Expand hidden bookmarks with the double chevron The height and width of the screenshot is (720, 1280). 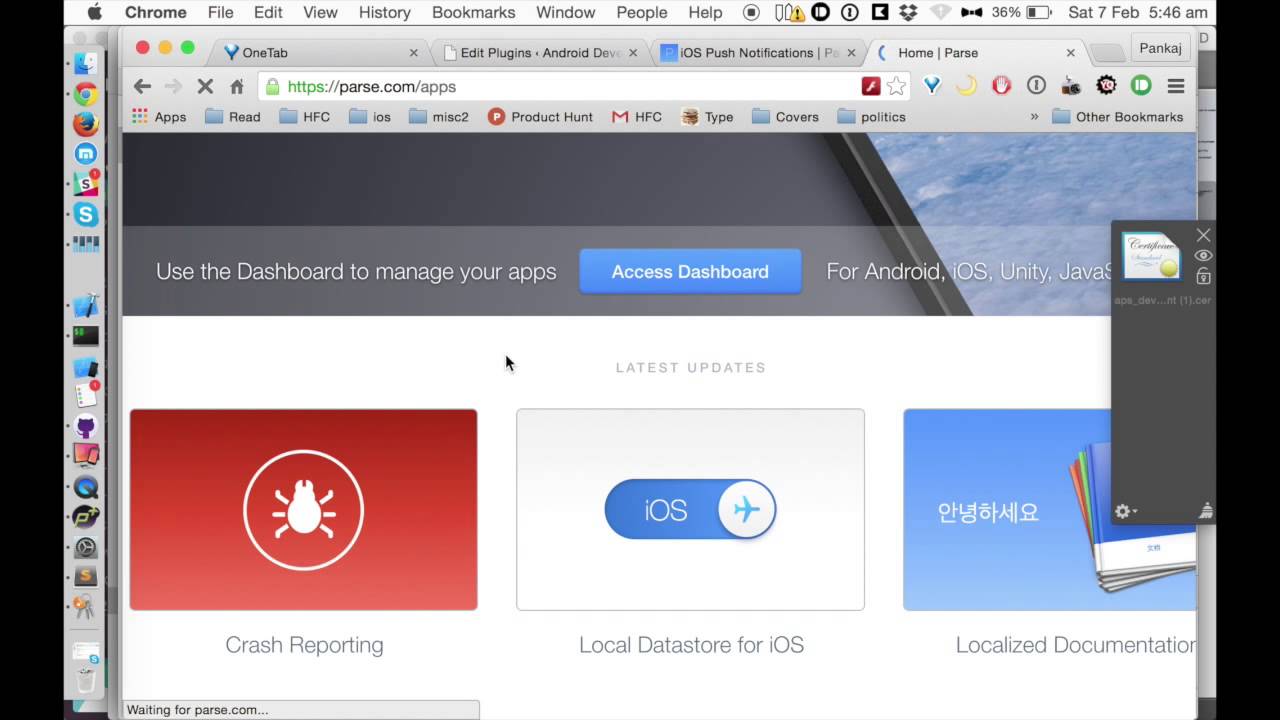tap(1034, 117)
